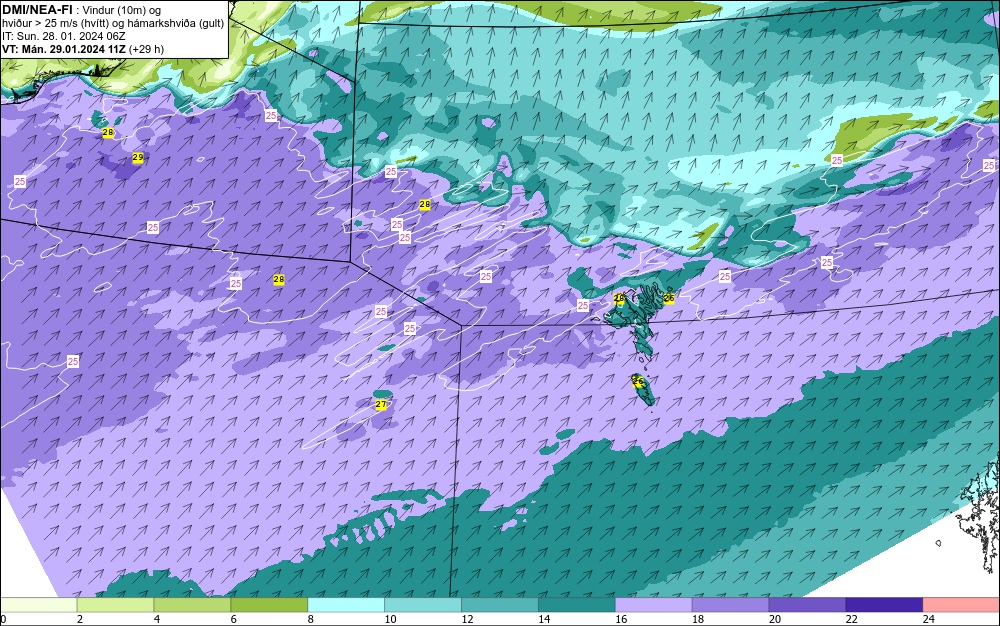Click the DMI/NEA-FI title text
Screen dimensions: 1000x626
(37, 10)
